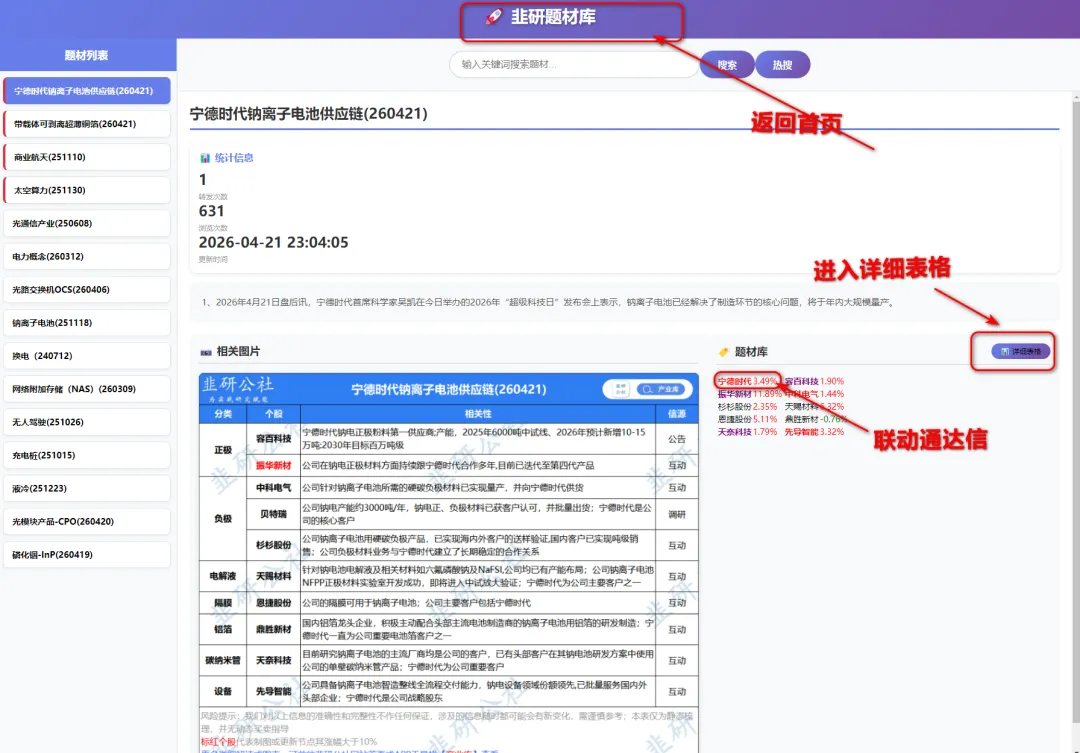Click the grid icon in the image header
The width and height of the screenshot is (1080, 753).
coord(620,389)
